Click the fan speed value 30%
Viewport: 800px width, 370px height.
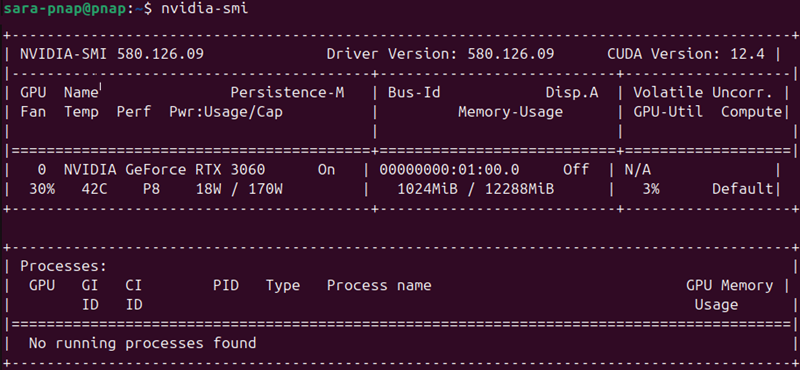tap(42, 189)
